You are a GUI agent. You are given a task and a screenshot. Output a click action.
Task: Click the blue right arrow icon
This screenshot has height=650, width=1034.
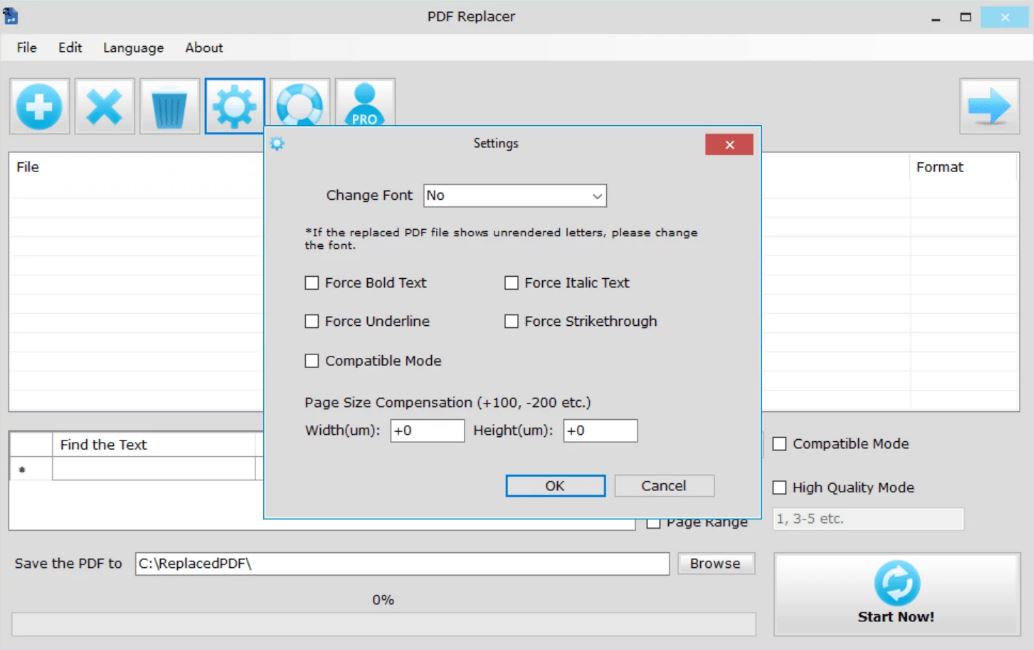pos(989,107)
